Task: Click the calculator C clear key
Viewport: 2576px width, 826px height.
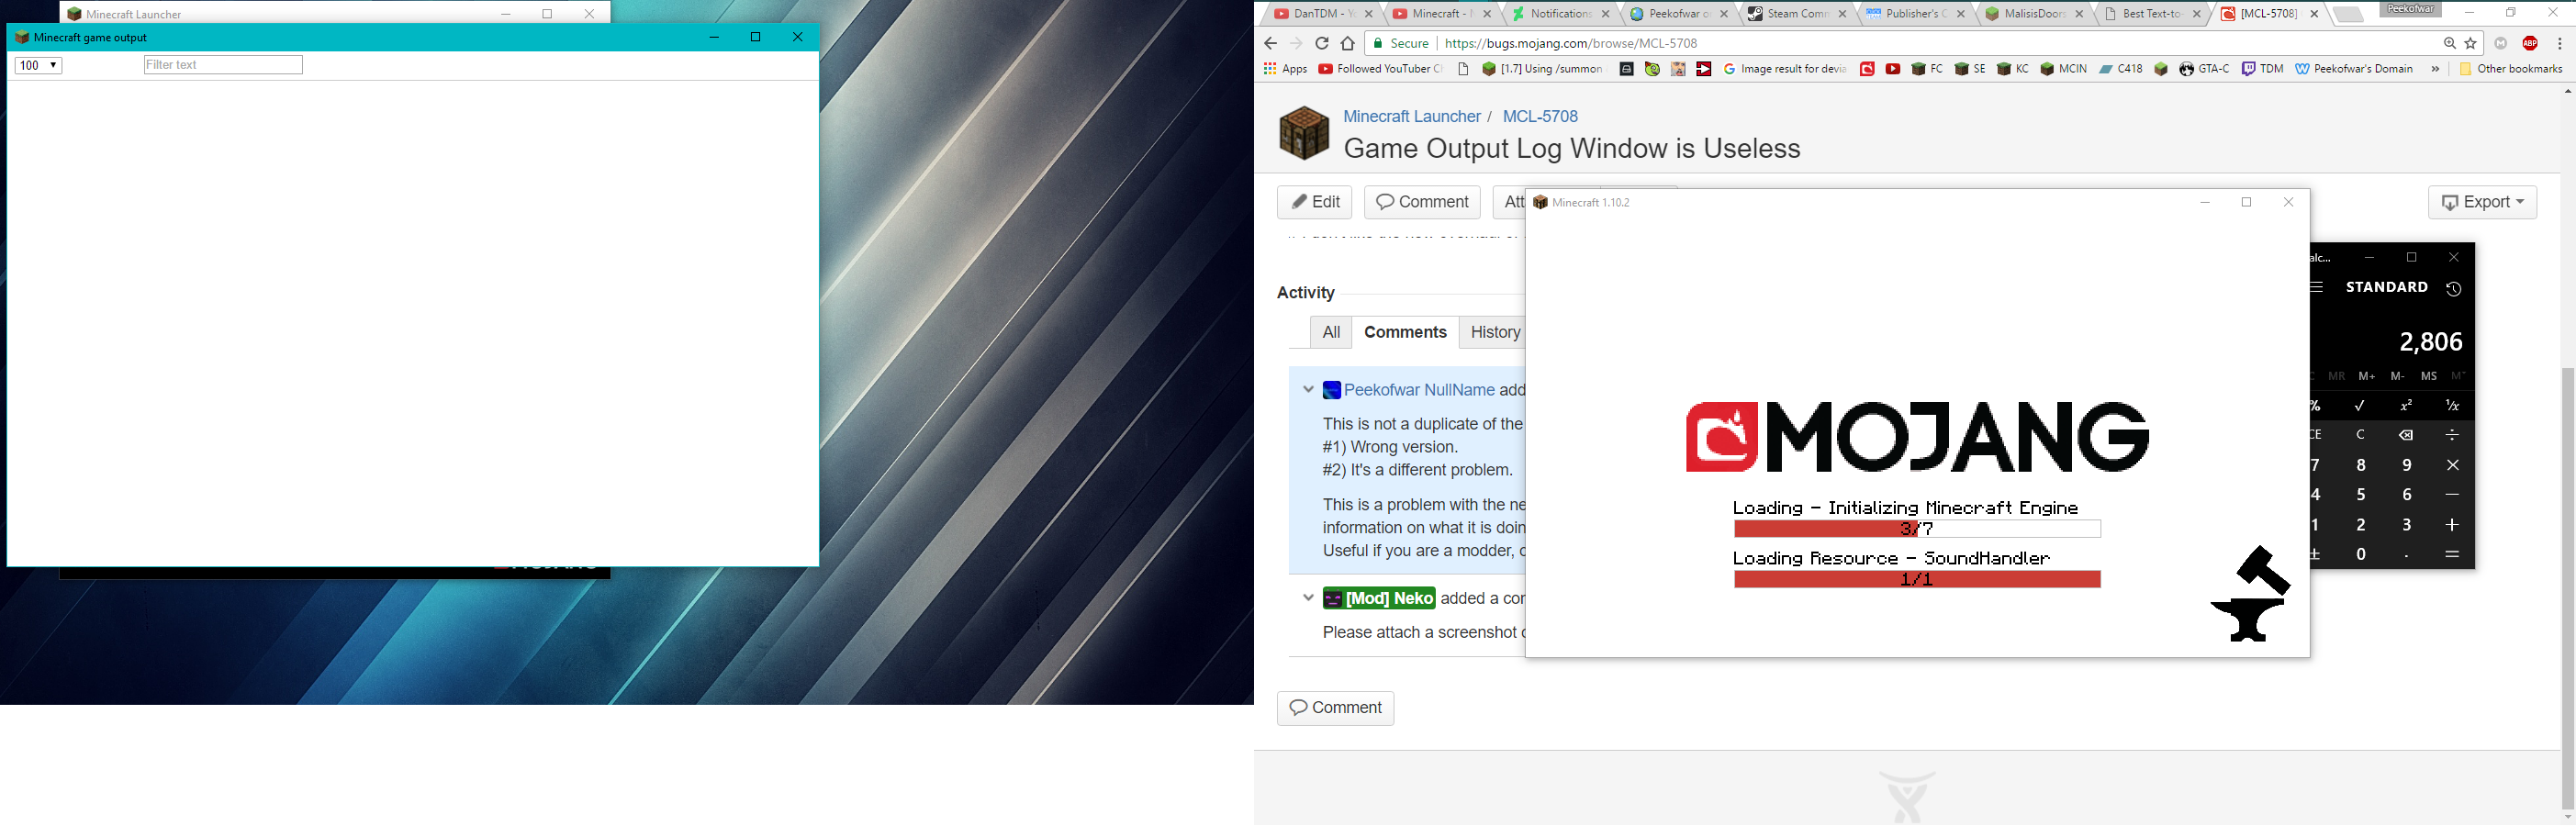Action: 2360,435
